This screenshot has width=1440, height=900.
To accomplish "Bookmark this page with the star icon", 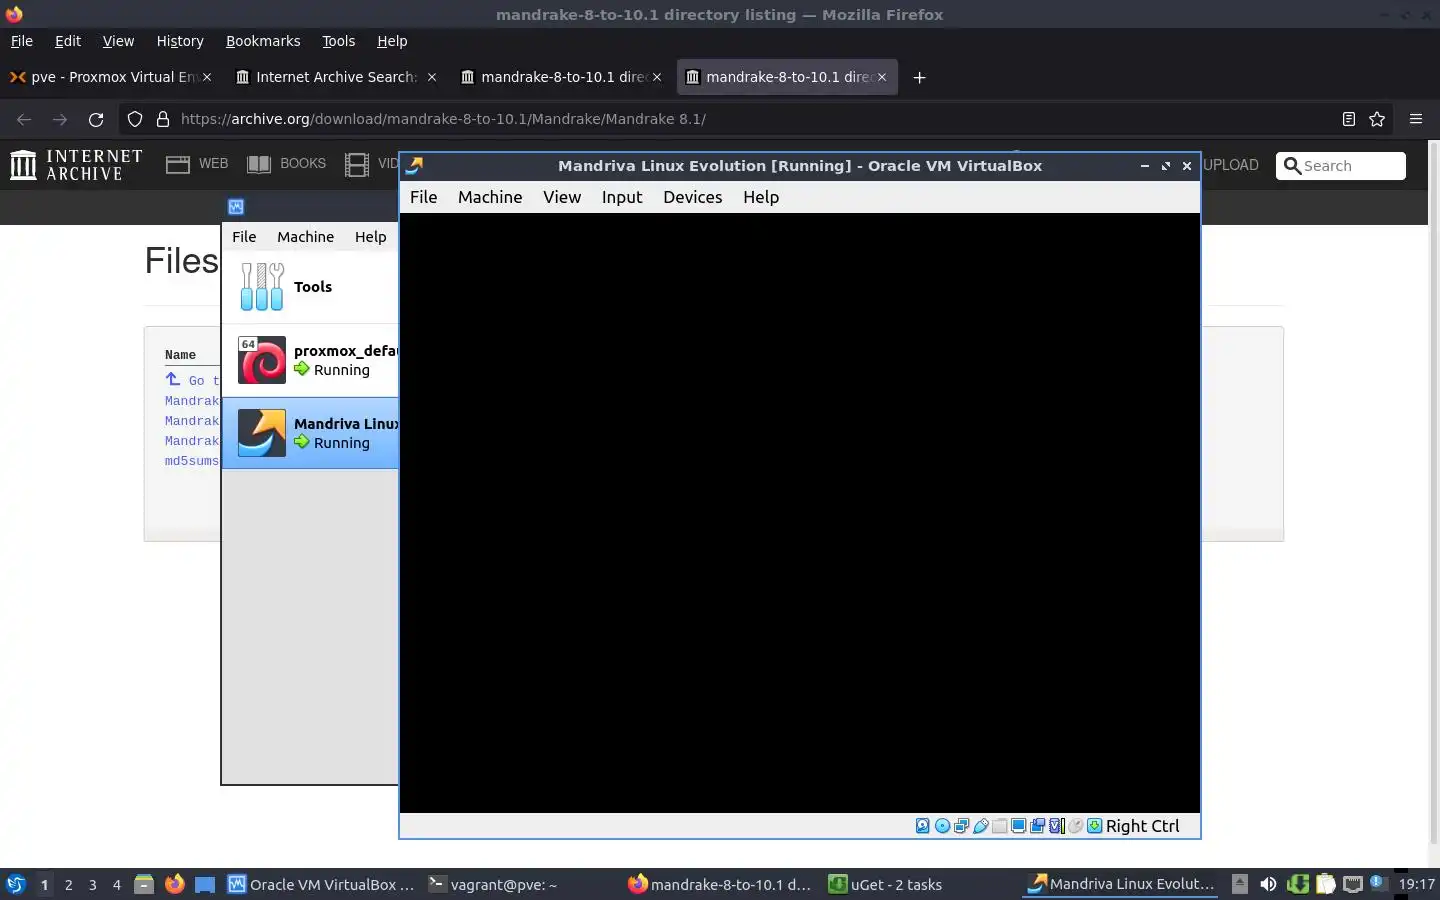I will 1377,119.
